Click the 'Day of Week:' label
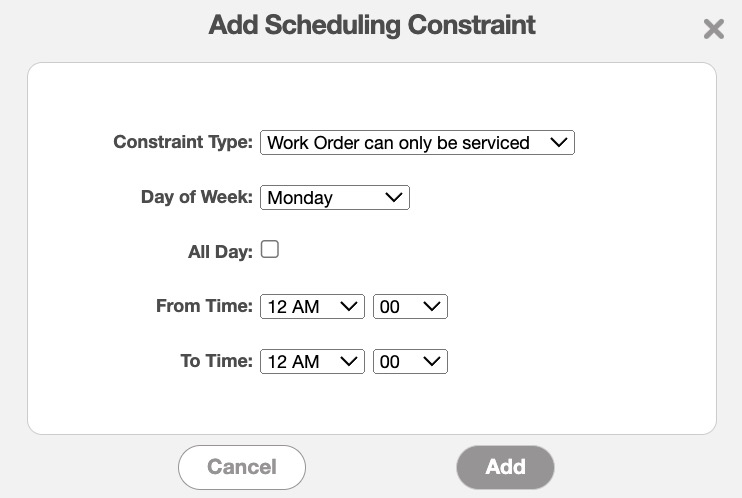Screen dimensions: 742x498 pyautogui.click(x=197, y=197)
